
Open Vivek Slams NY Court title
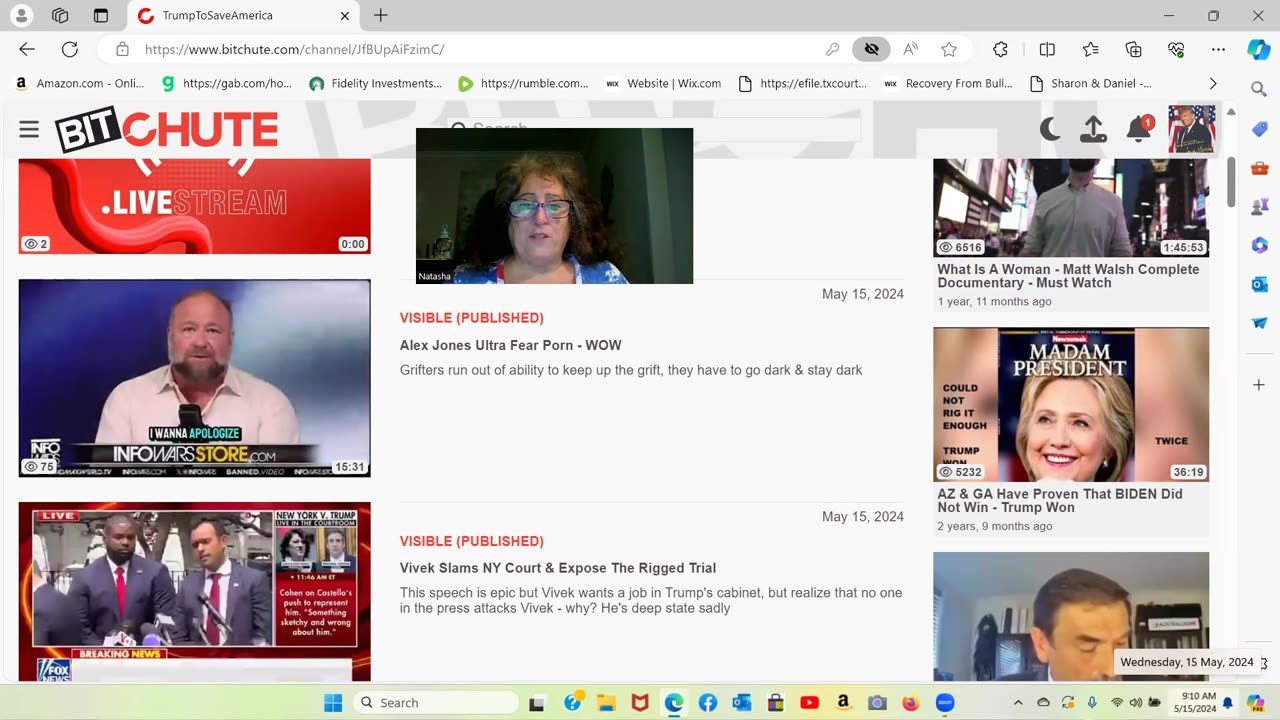tap(558, 568)
